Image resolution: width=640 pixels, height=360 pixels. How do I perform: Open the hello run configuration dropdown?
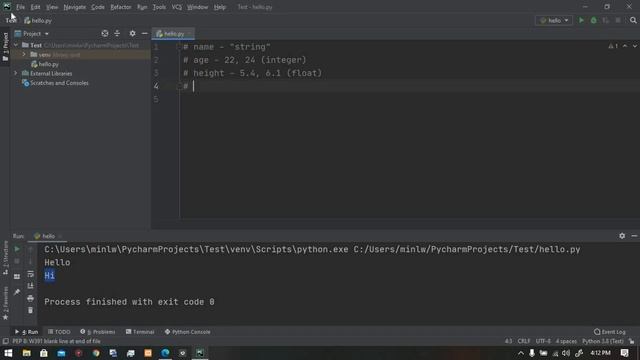pyautogui.click(x=554, y=20)
